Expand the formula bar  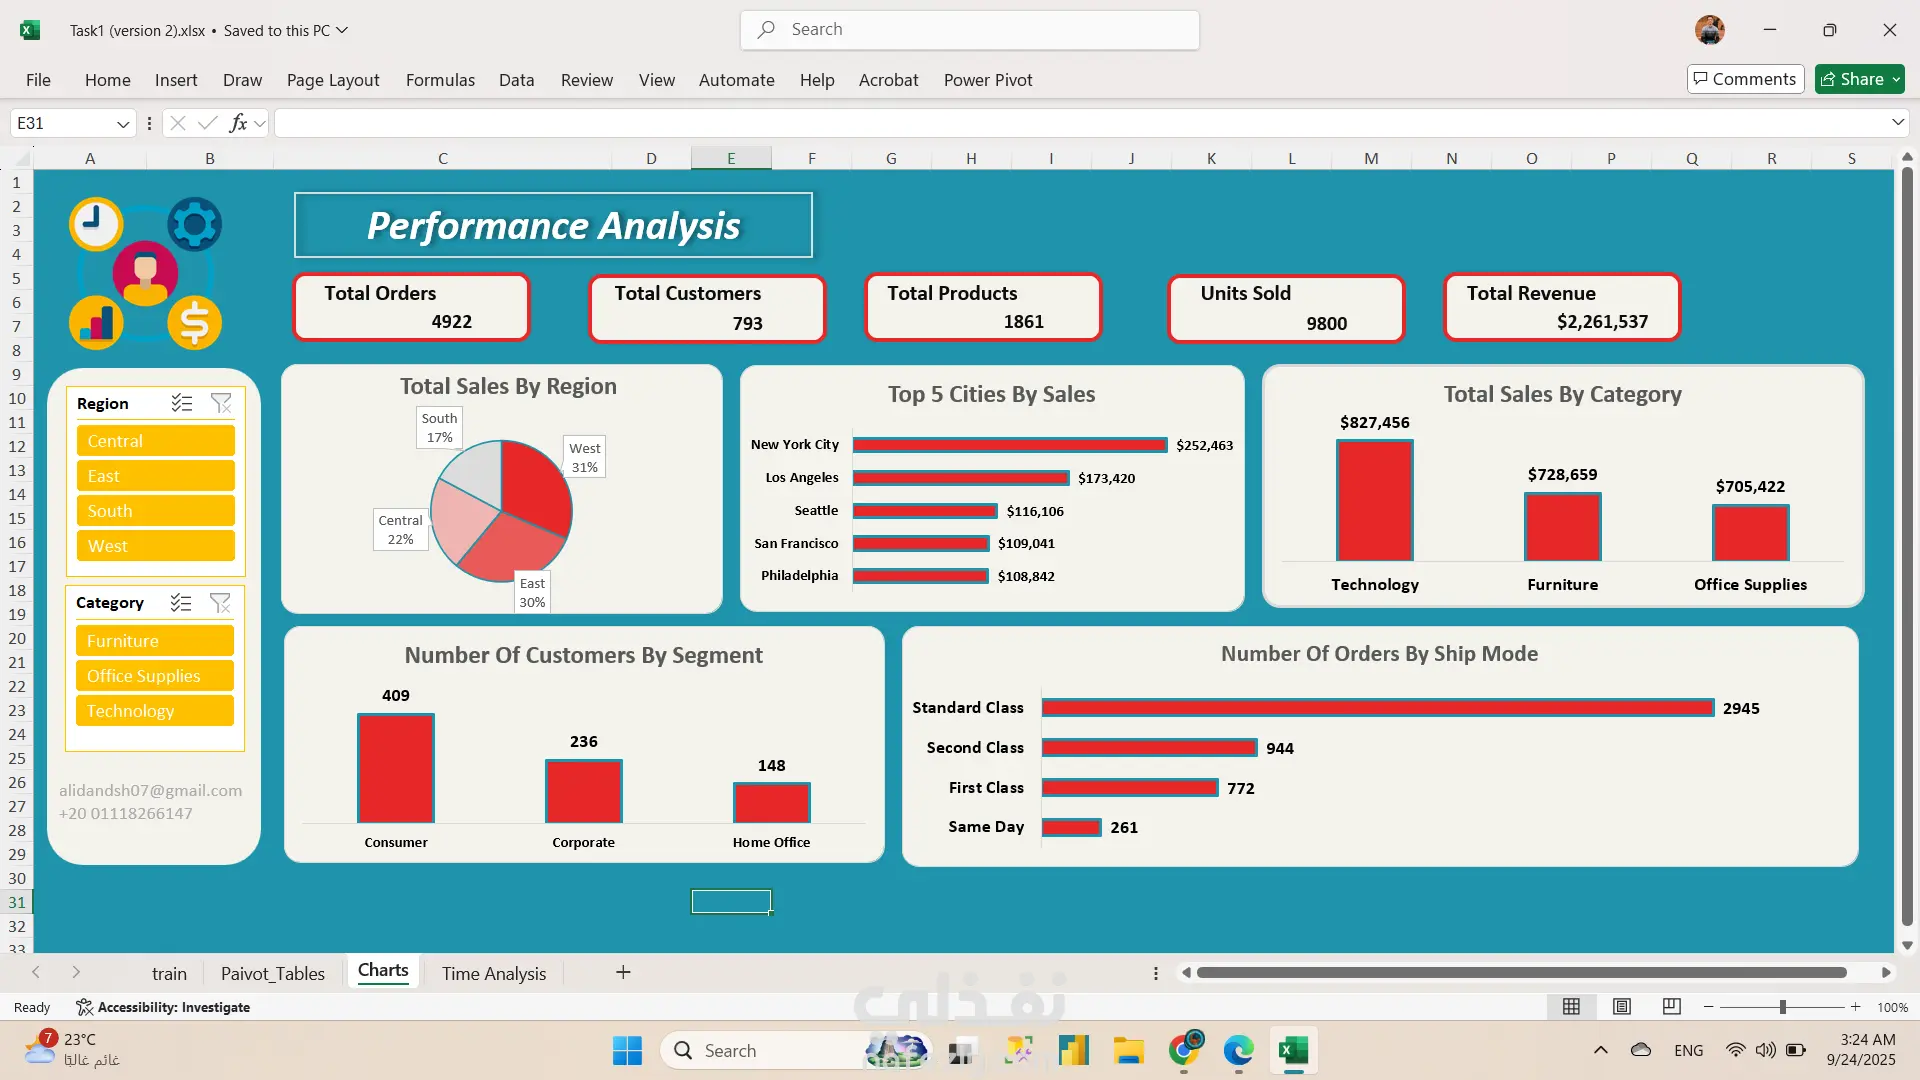coord(1897,122)
